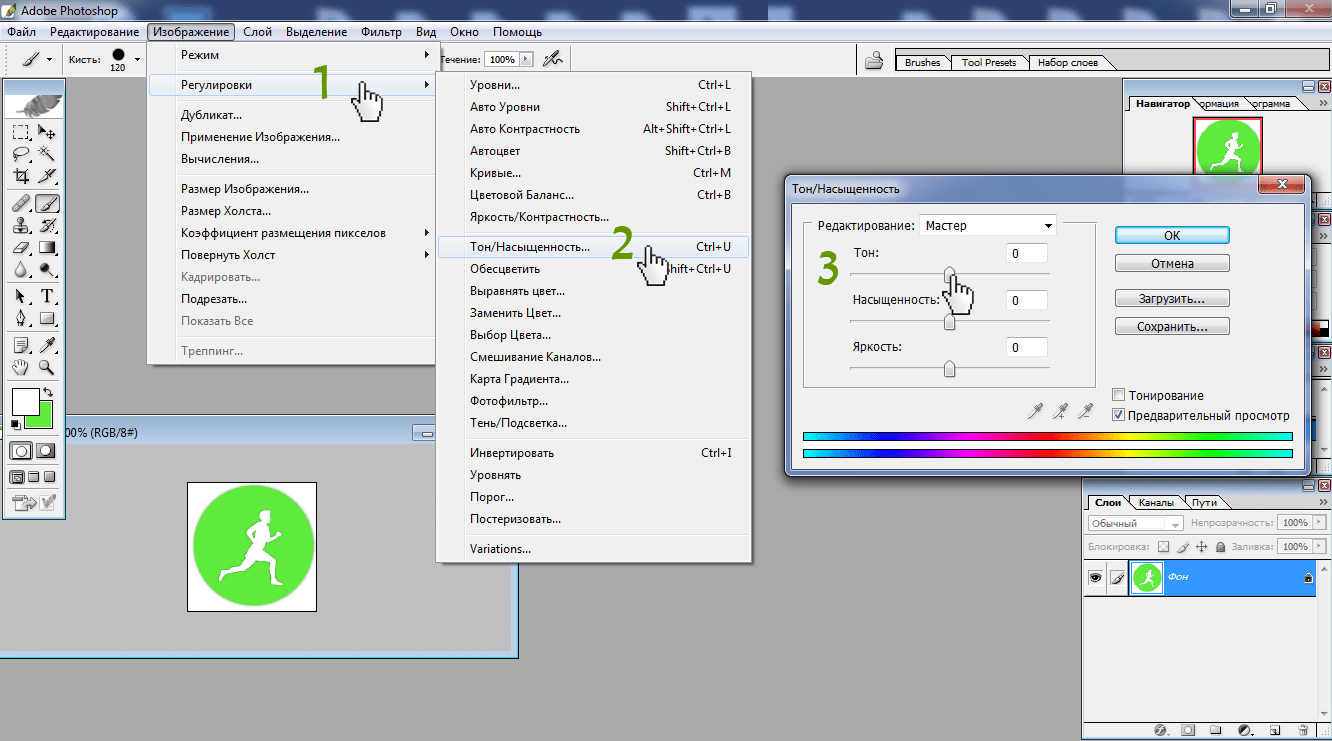Click the Navigator preview thumbnail
The image size is (1332, 741).
pyautogui.click(x=1227, y=149)
